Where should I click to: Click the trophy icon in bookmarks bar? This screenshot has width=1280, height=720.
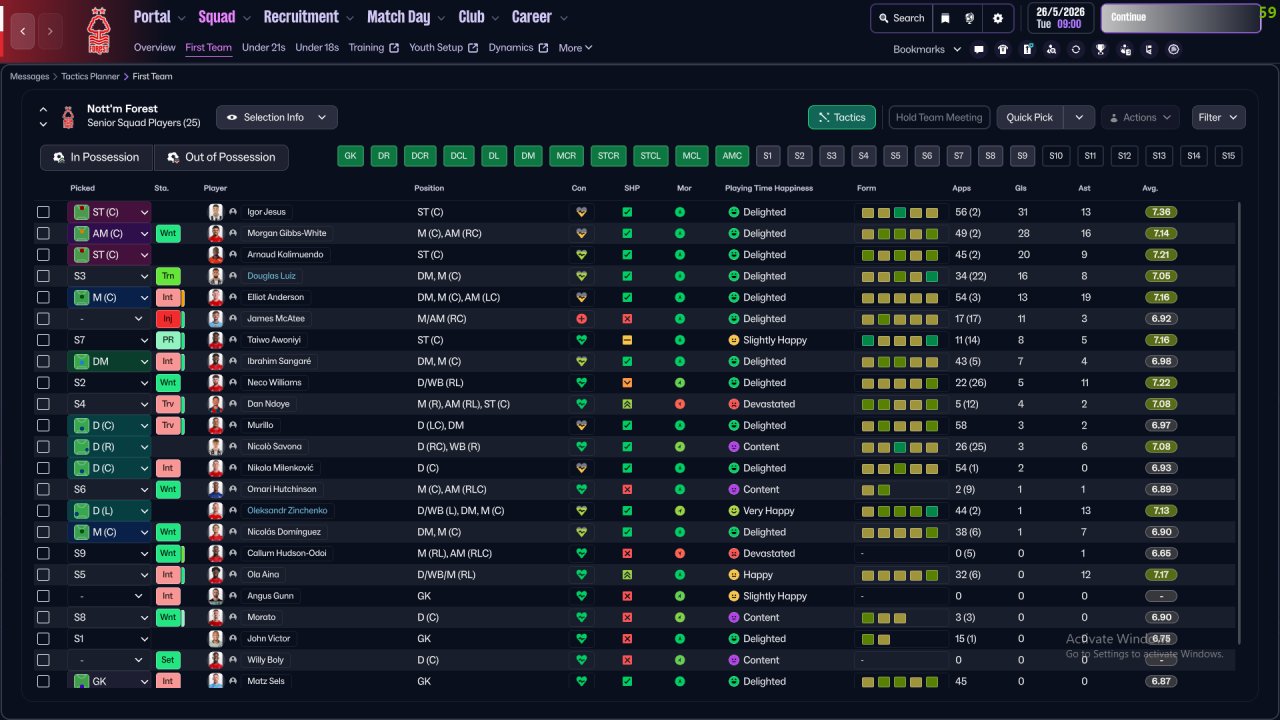[x=1100, y=49]
